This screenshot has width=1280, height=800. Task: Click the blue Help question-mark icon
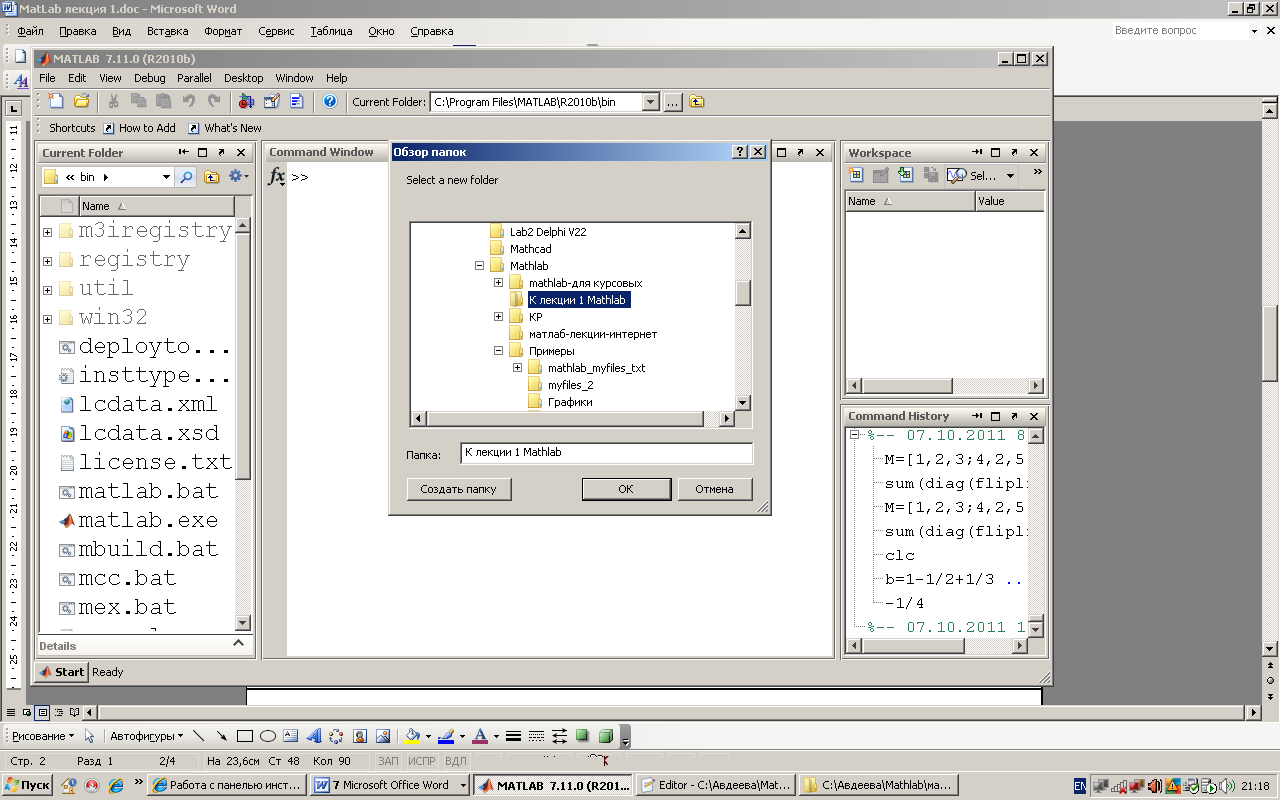coord(330,101)
